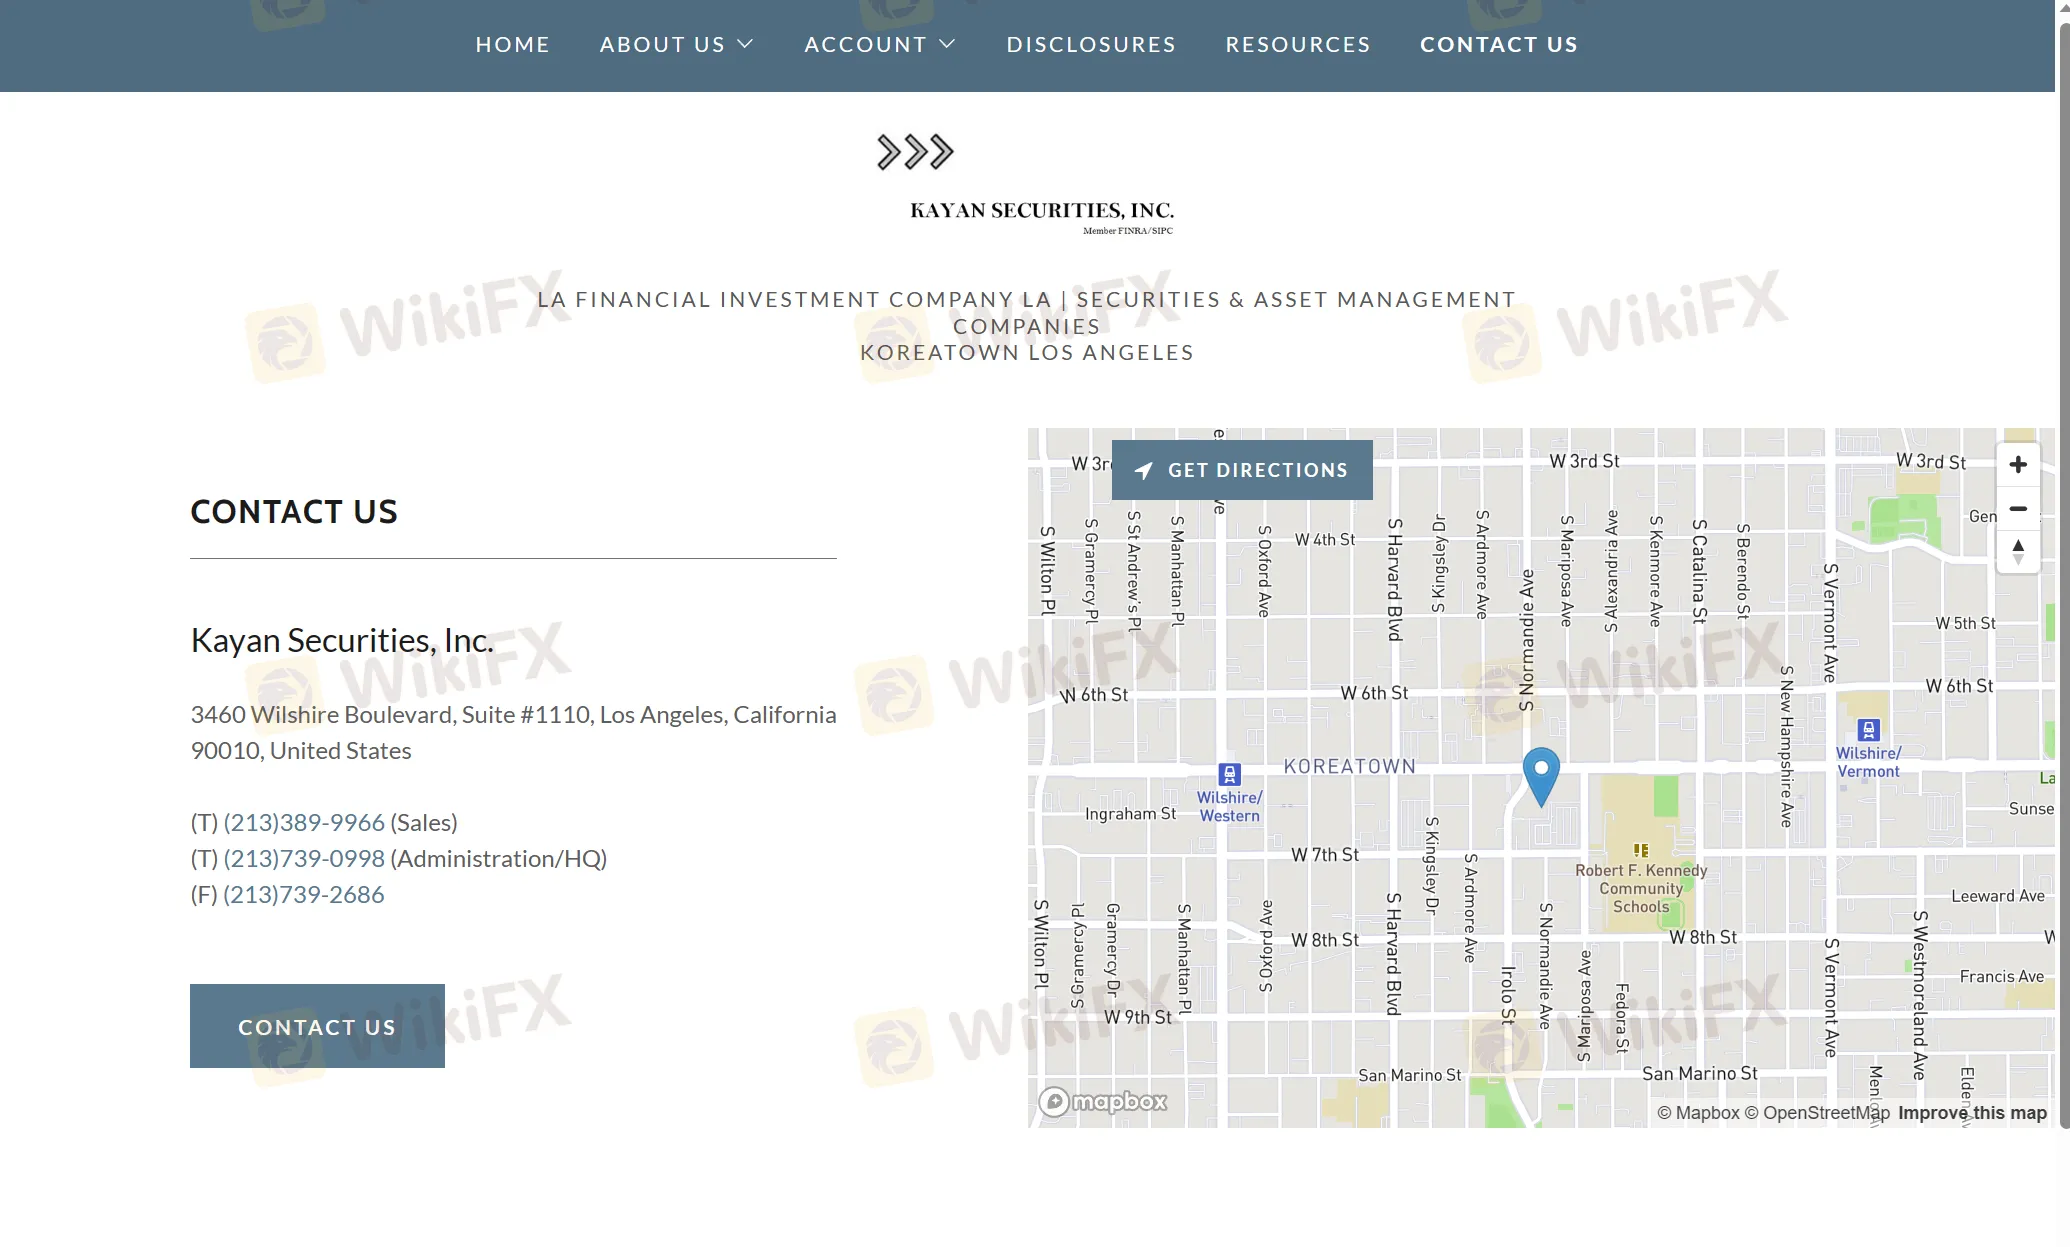Call Administration number (213)739-0998
The image size is (2070, 1247).
pos(304,858)
